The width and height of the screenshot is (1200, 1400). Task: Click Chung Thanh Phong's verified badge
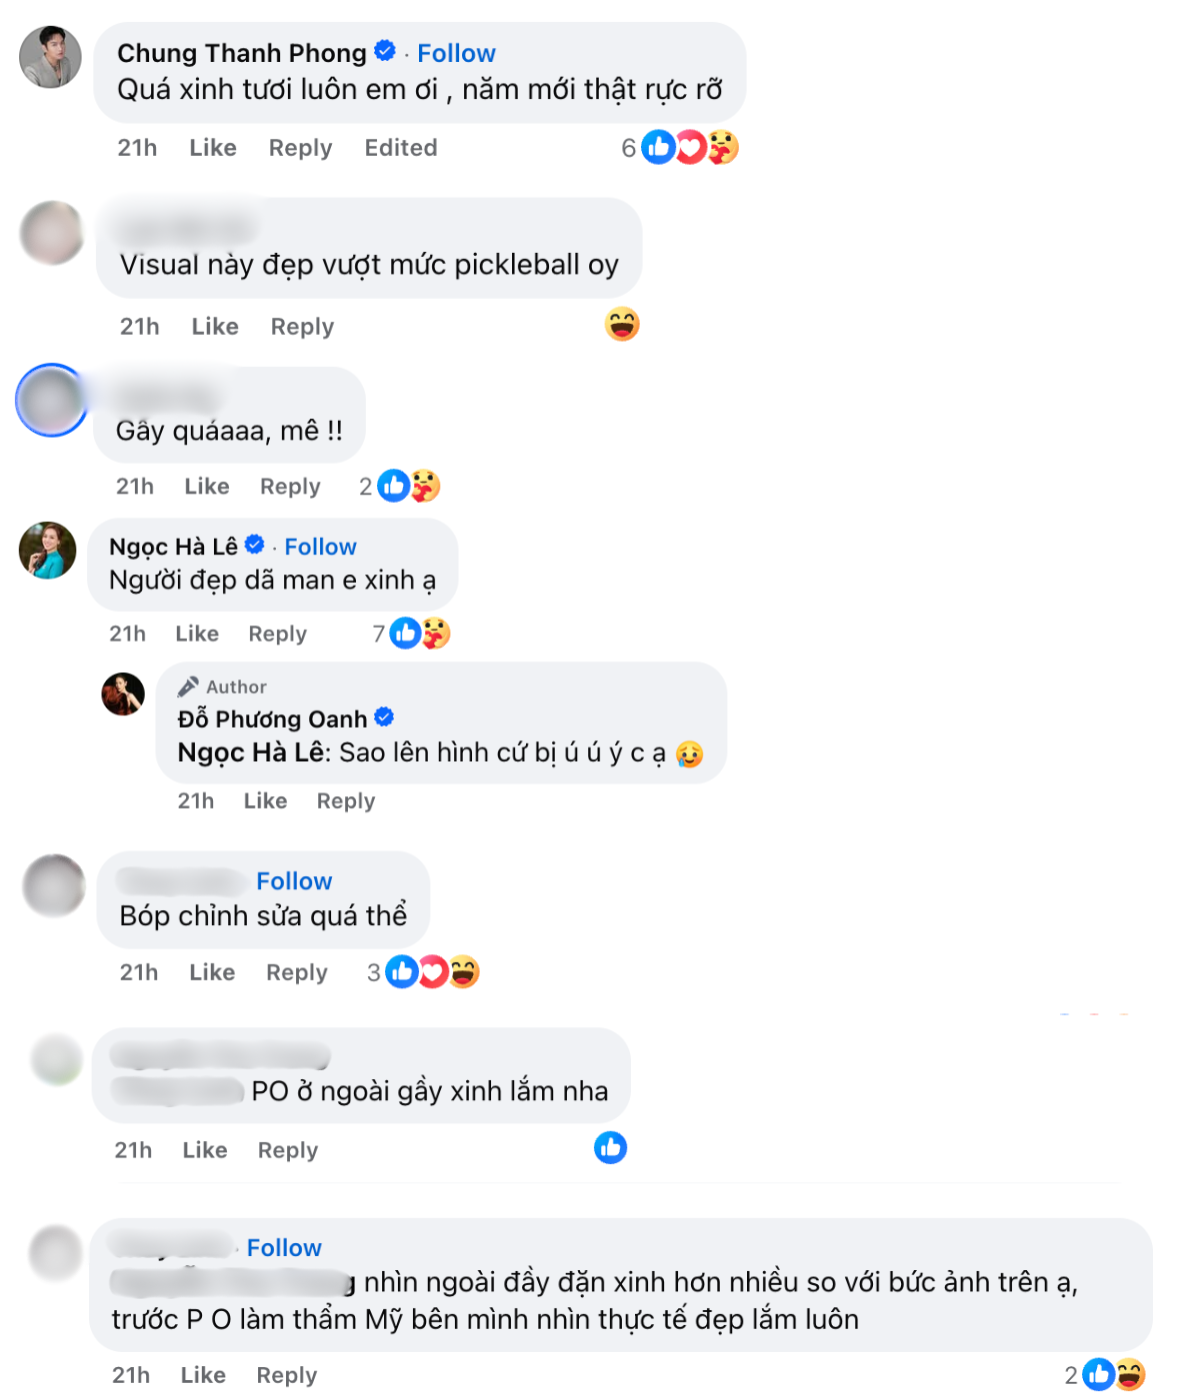coord(385,51)
